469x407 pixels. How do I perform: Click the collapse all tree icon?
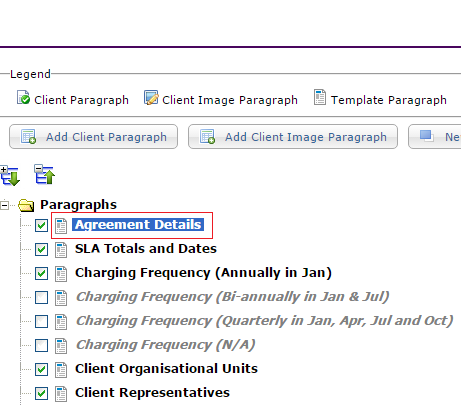[x=44, y=174]
